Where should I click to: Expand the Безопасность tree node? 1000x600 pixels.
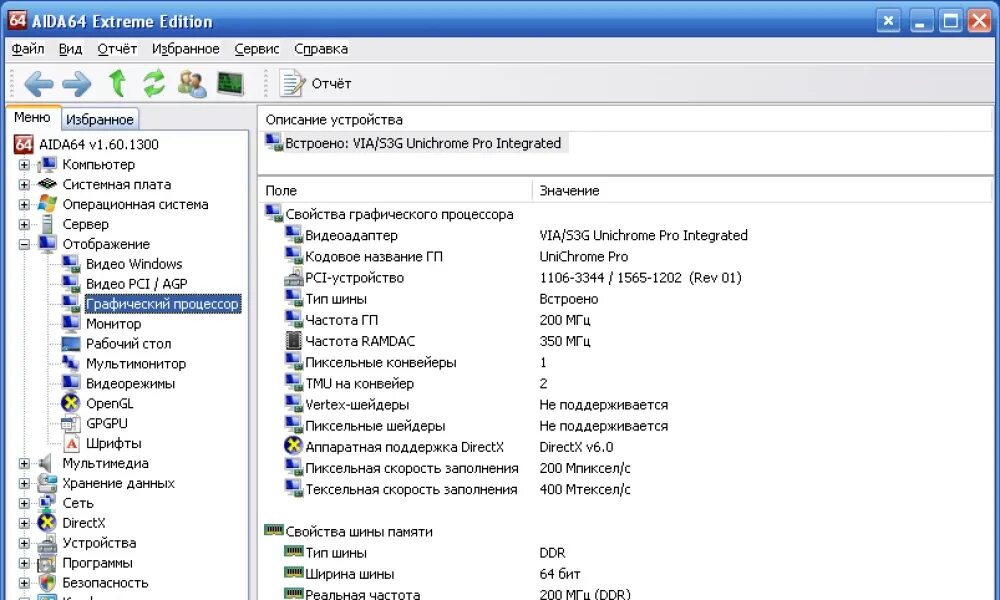(24, 583)
